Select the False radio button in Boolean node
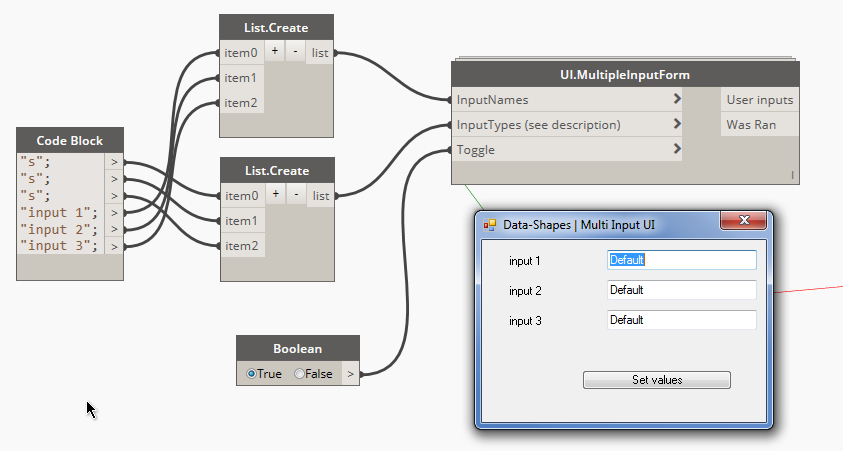Screen dimensions: 843x451 [x=299, y=374]
